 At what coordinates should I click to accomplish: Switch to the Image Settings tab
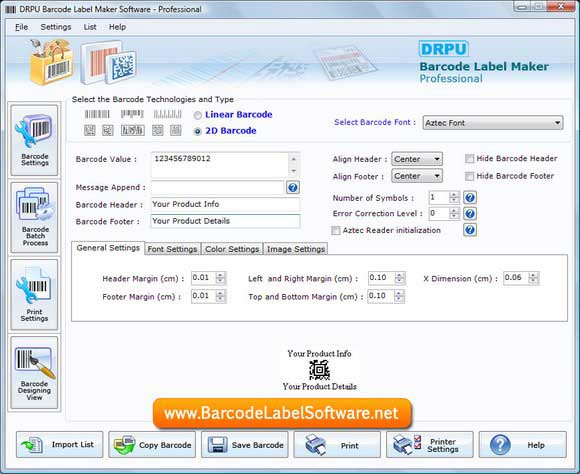coord(296,249)
